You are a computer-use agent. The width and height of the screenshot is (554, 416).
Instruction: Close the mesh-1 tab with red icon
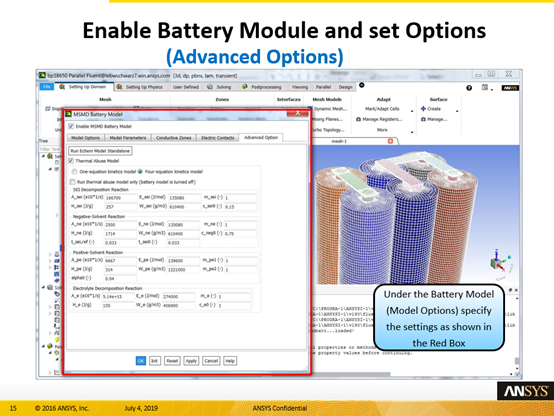pyautogui.click(x=390, y=141)
